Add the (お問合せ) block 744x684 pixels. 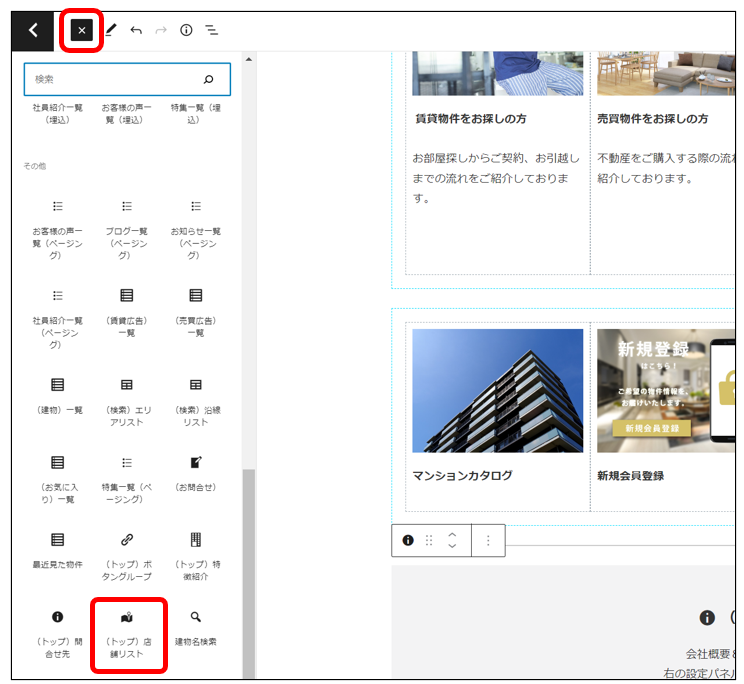click(195, 472)
